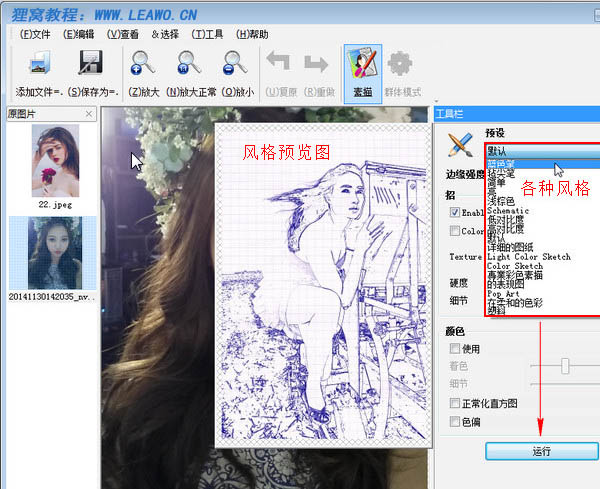The height and width of the screenshot is (489, 600).
Task: Toggle Normalize Histogram (正常化直方图) checkbox
Action: pos(455,403)
